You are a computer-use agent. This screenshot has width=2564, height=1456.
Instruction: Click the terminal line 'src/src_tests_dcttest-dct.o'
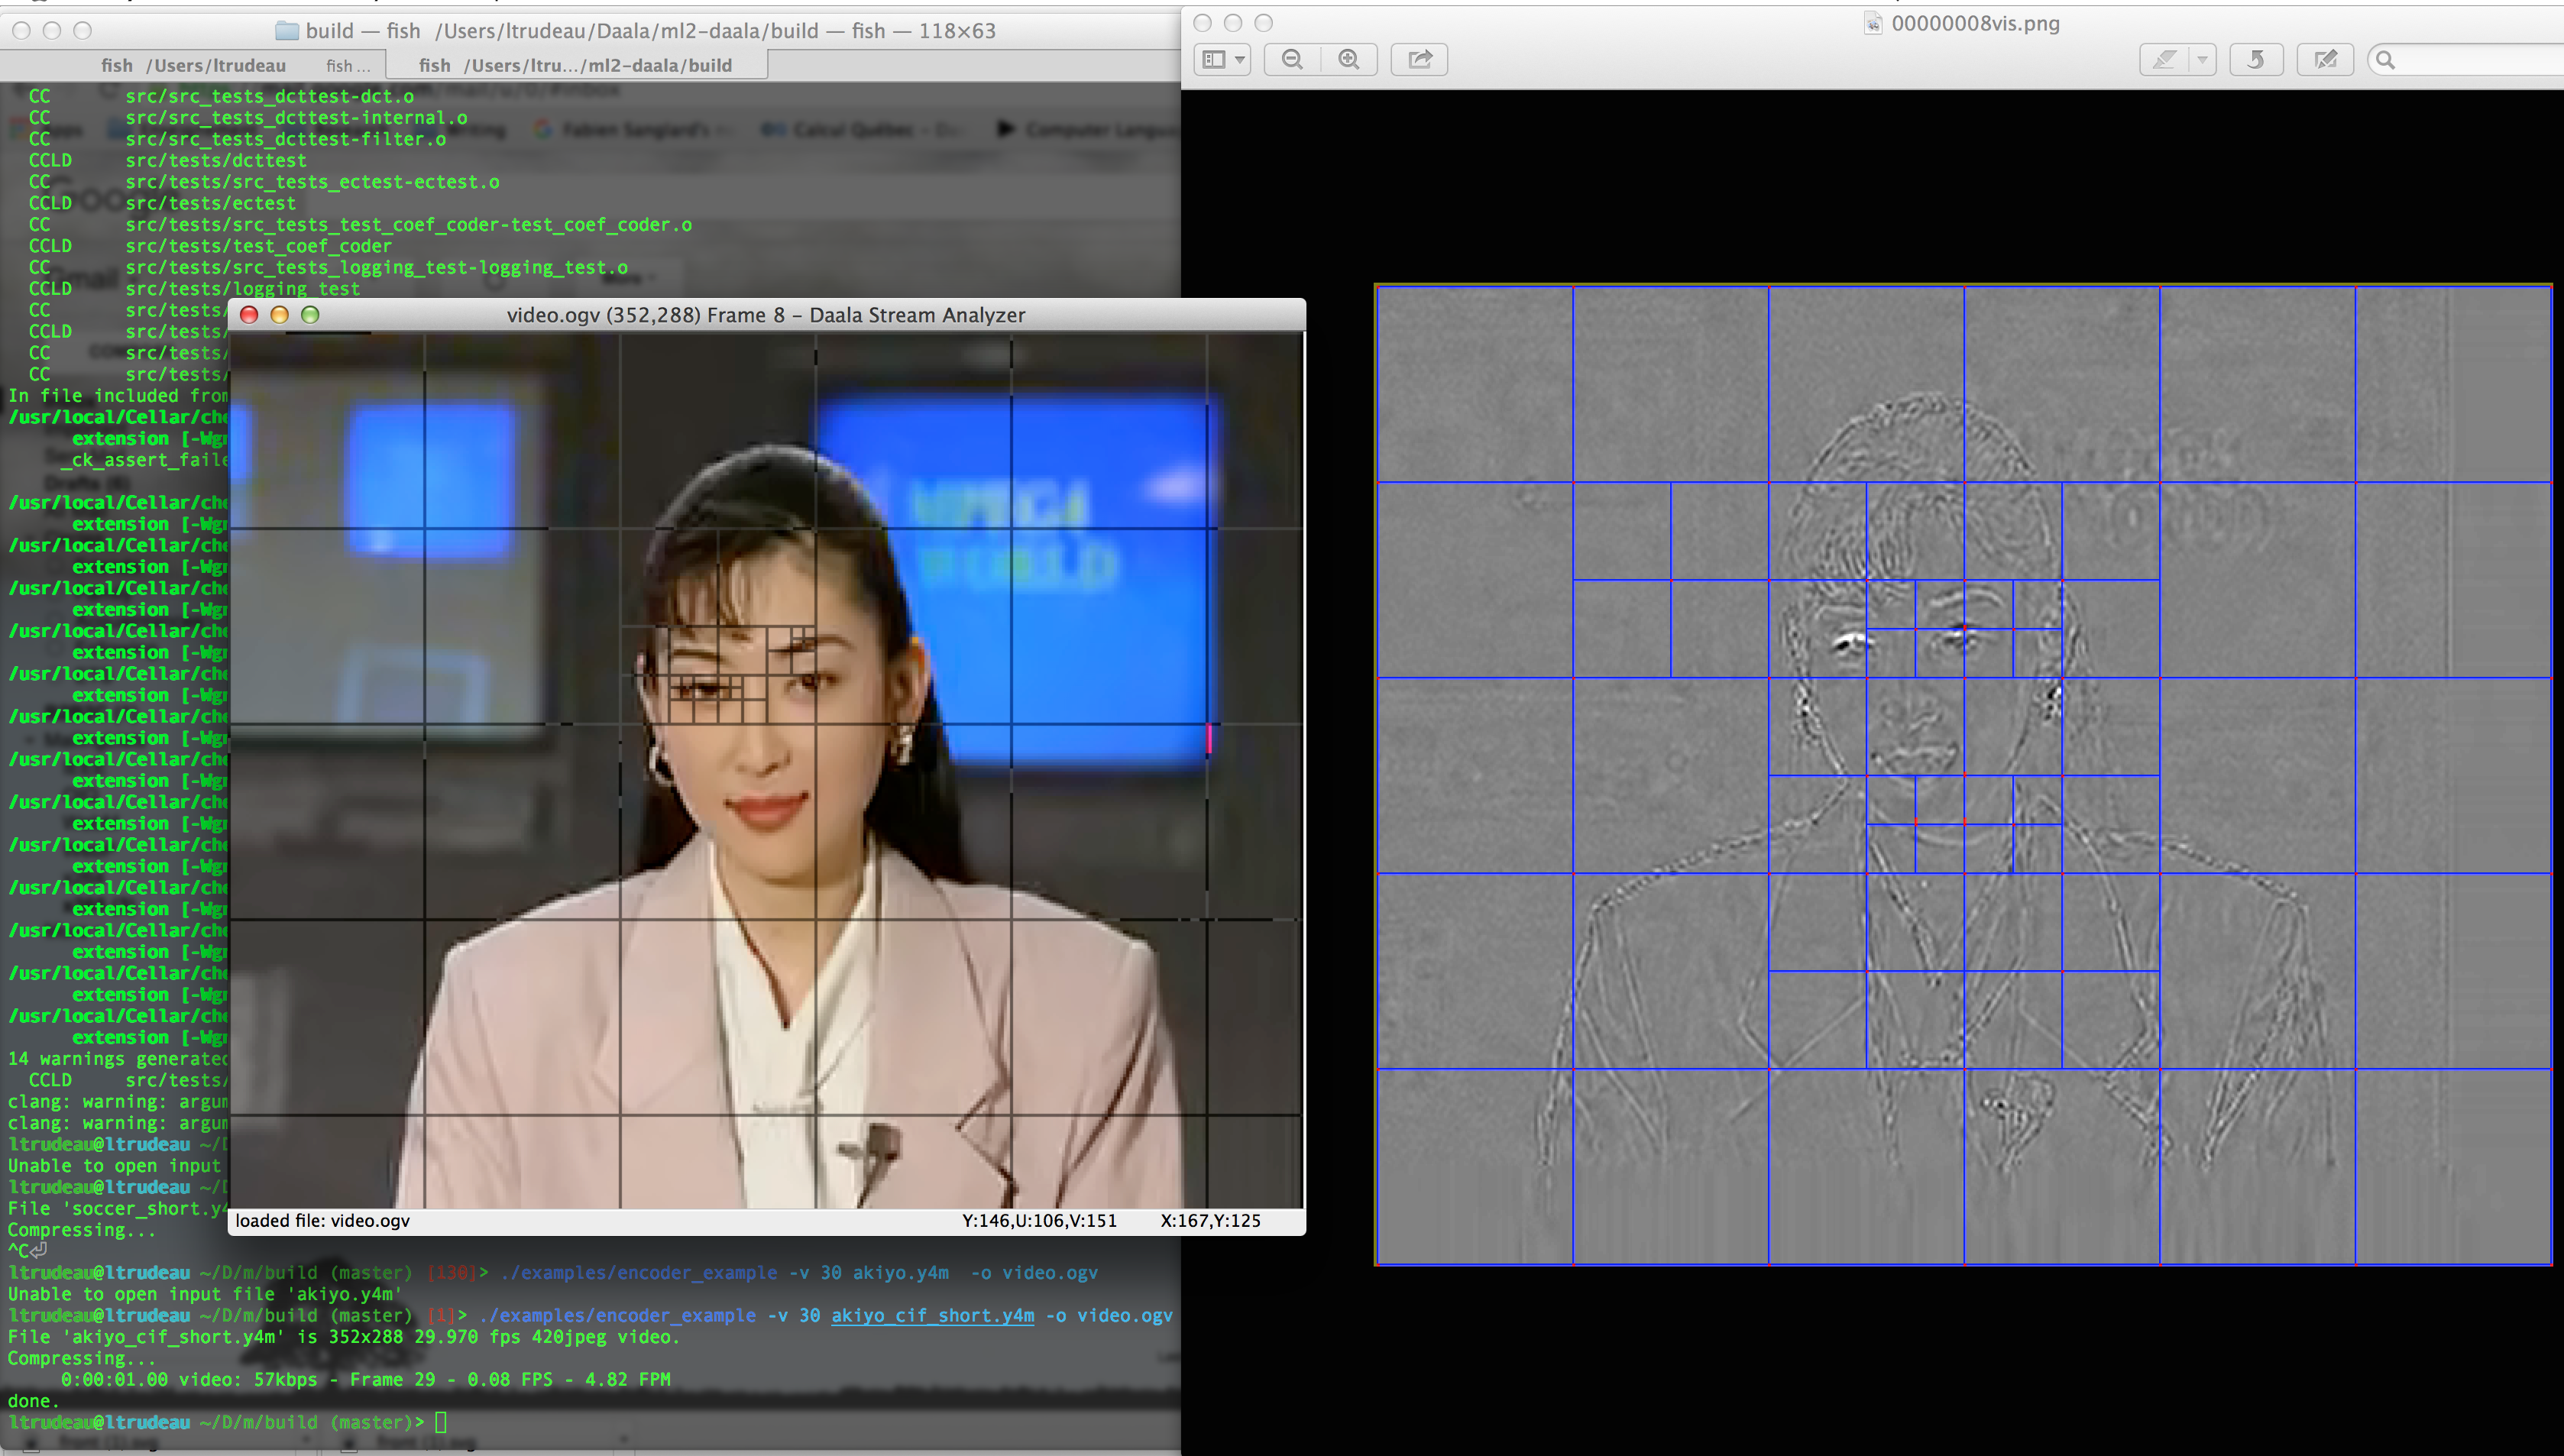[x=270, y=96]
